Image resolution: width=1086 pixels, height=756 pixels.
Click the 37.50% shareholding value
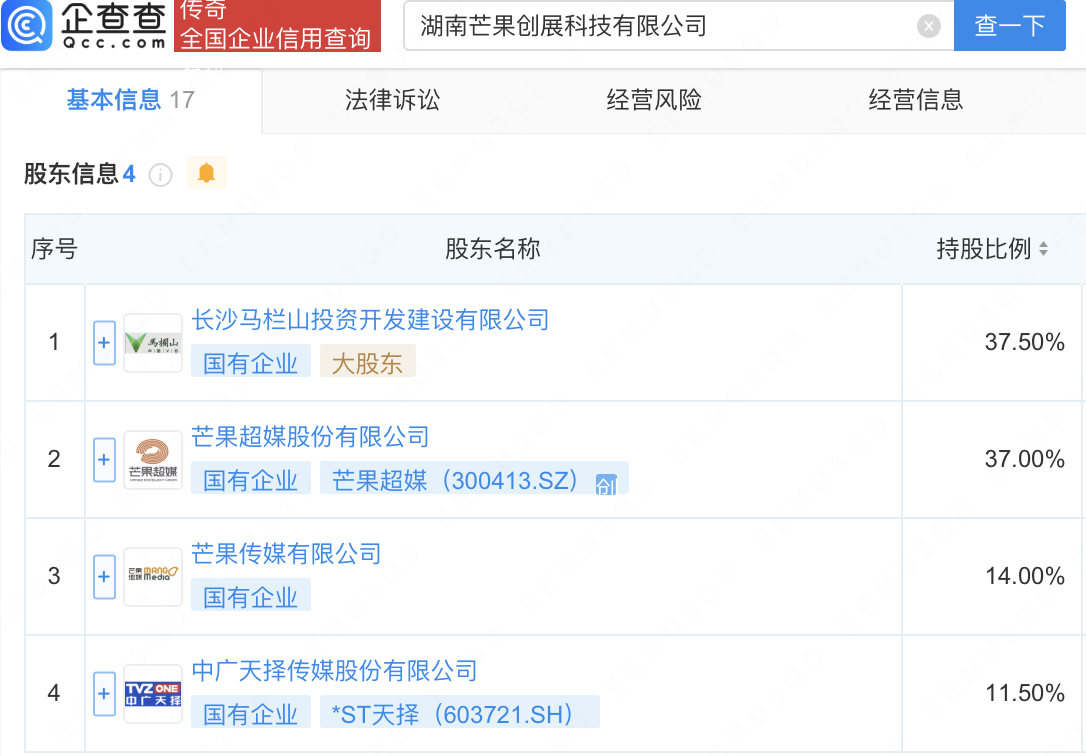1024,342
